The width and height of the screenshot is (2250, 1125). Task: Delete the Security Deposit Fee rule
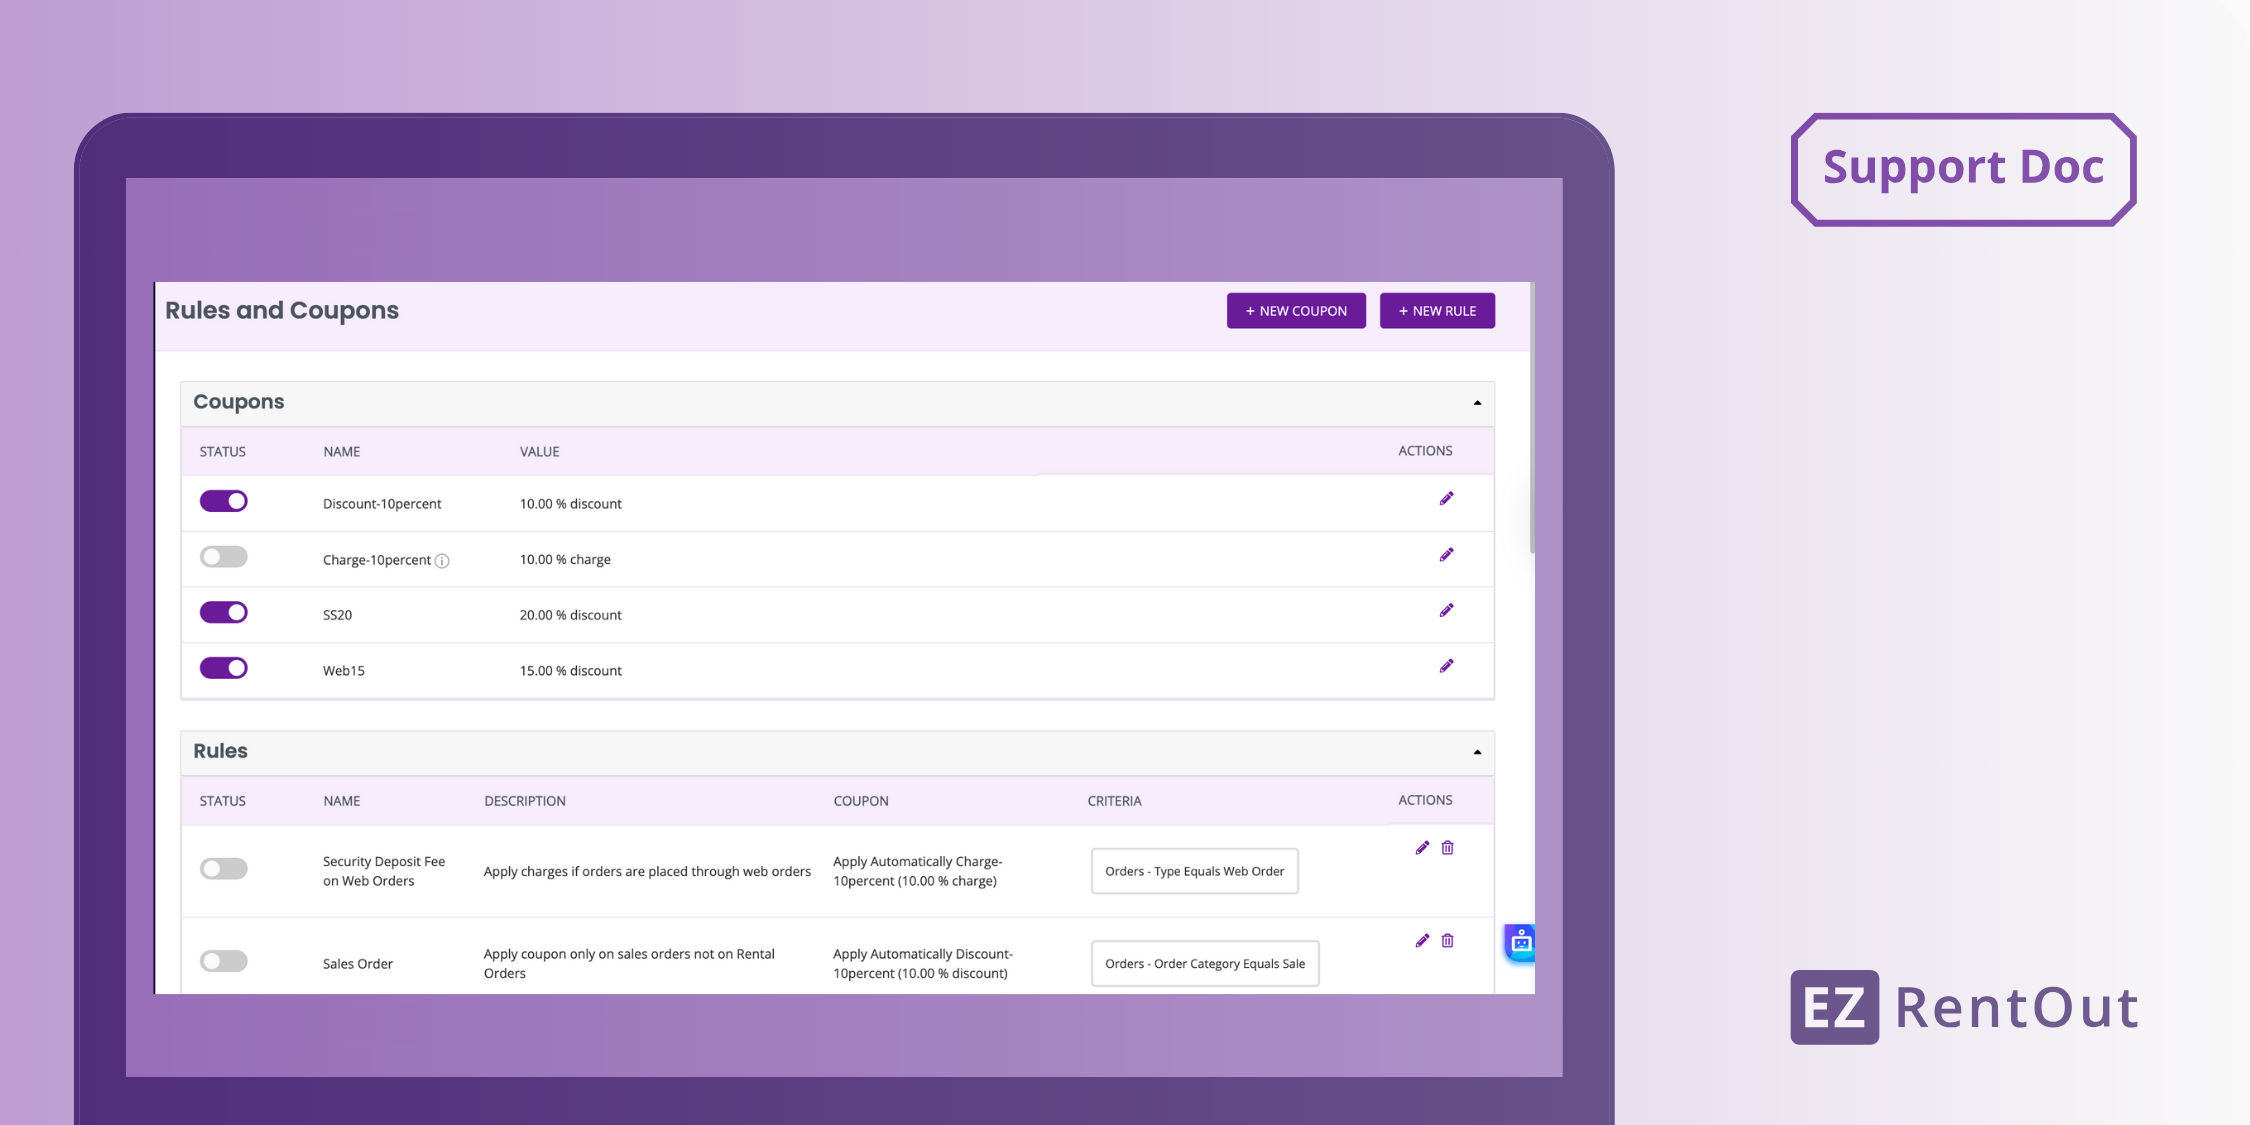coord(1447,848)
